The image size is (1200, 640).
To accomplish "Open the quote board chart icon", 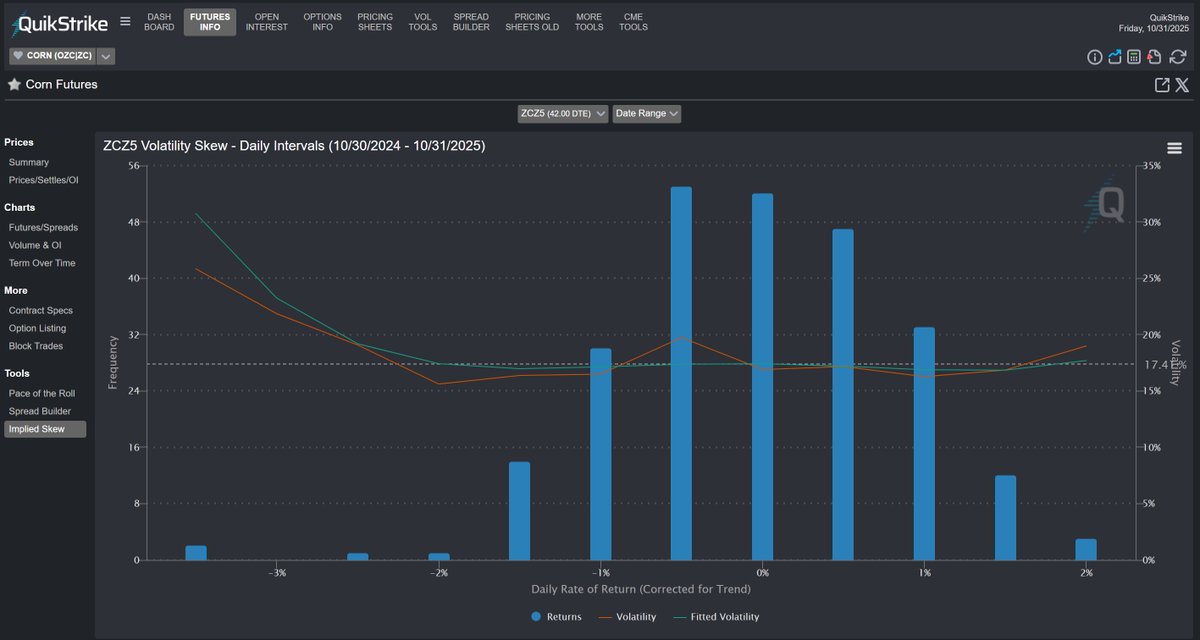I will point(1115,57).
